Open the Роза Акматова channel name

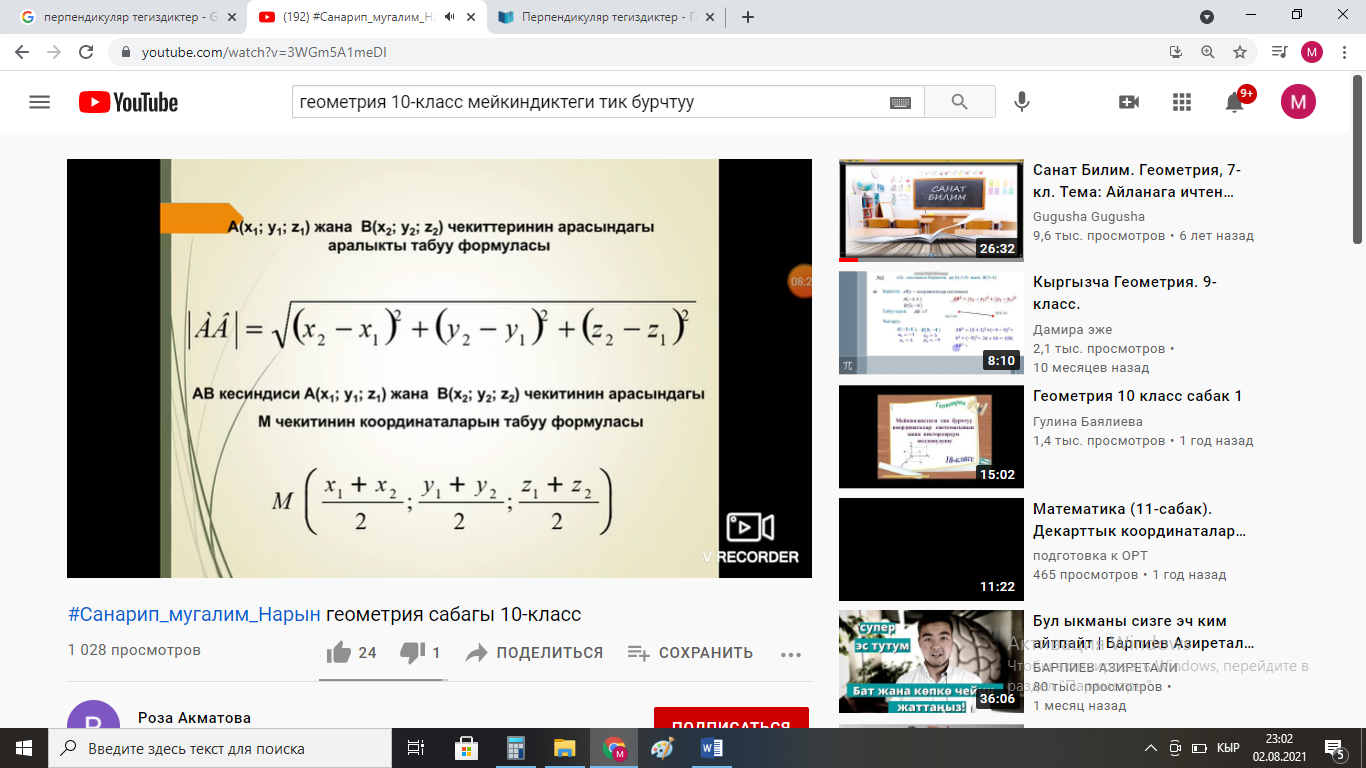(x=194, y=718)
